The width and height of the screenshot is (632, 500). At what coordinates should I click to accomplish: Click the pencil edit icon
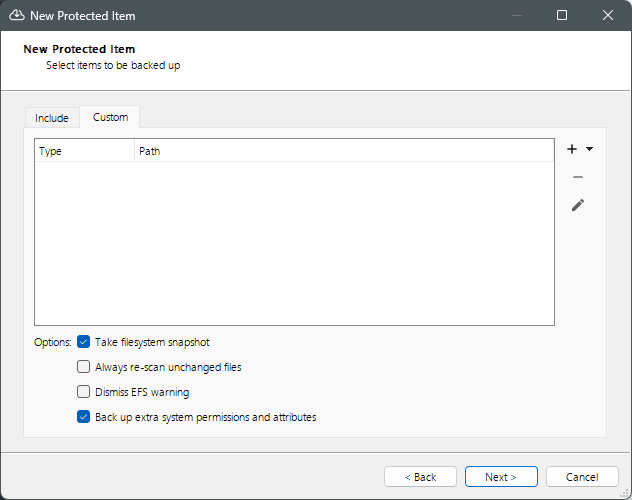point(577,205)
